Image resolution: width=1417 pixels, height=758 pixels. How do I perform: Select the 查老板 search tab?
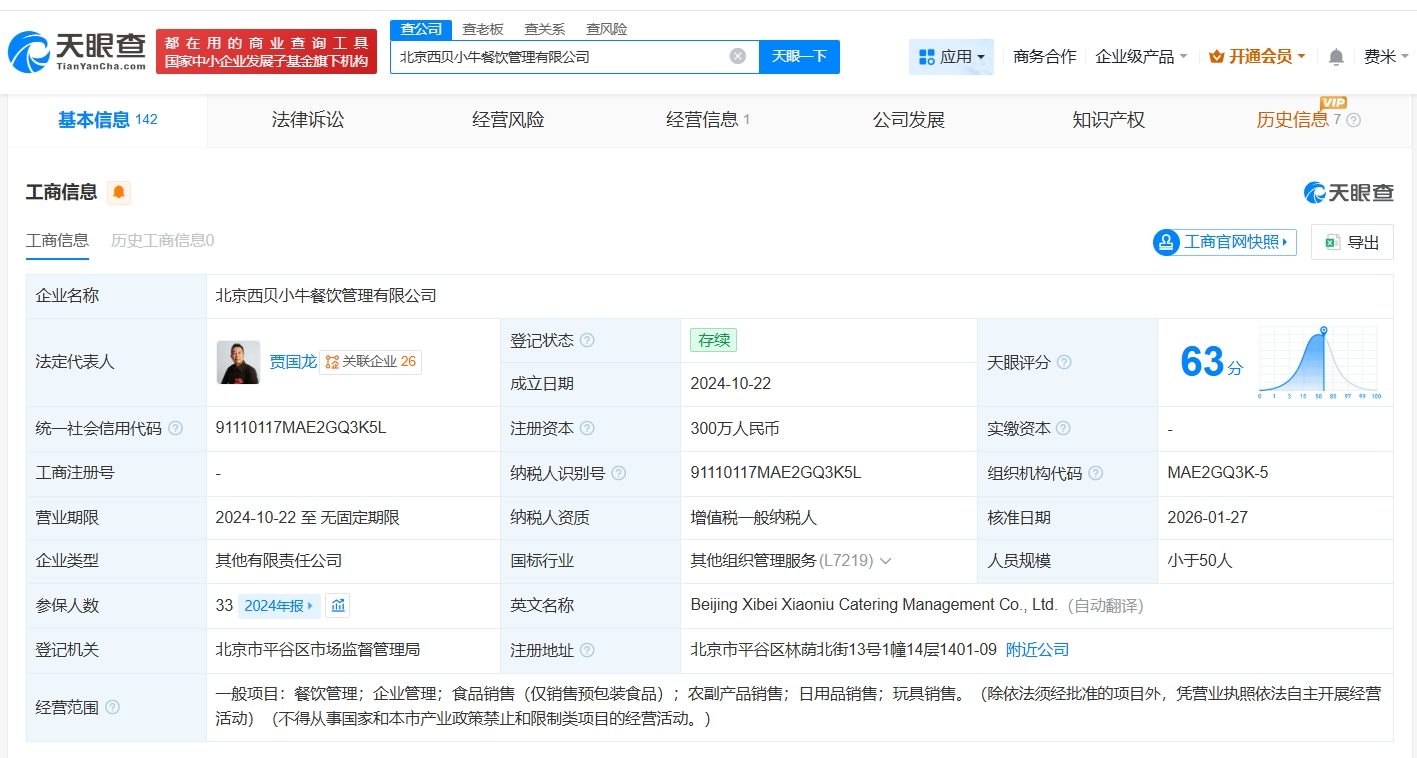483,29
